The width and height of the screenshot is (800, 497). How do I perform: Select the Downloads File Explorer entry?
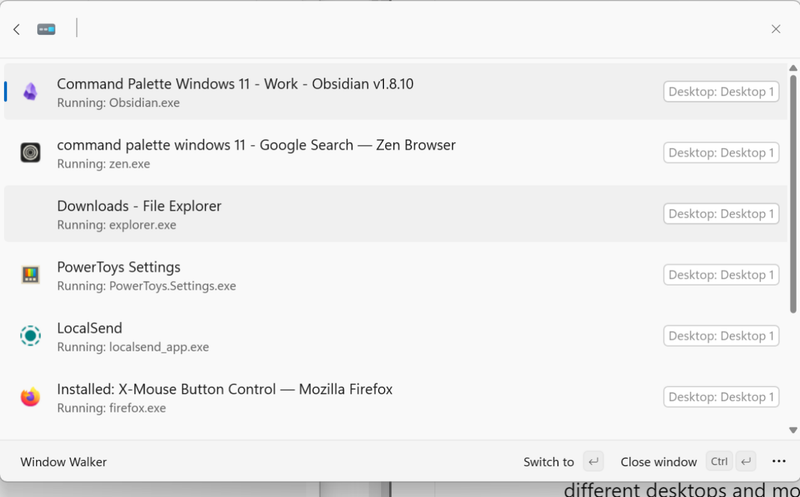coord(139,213)
